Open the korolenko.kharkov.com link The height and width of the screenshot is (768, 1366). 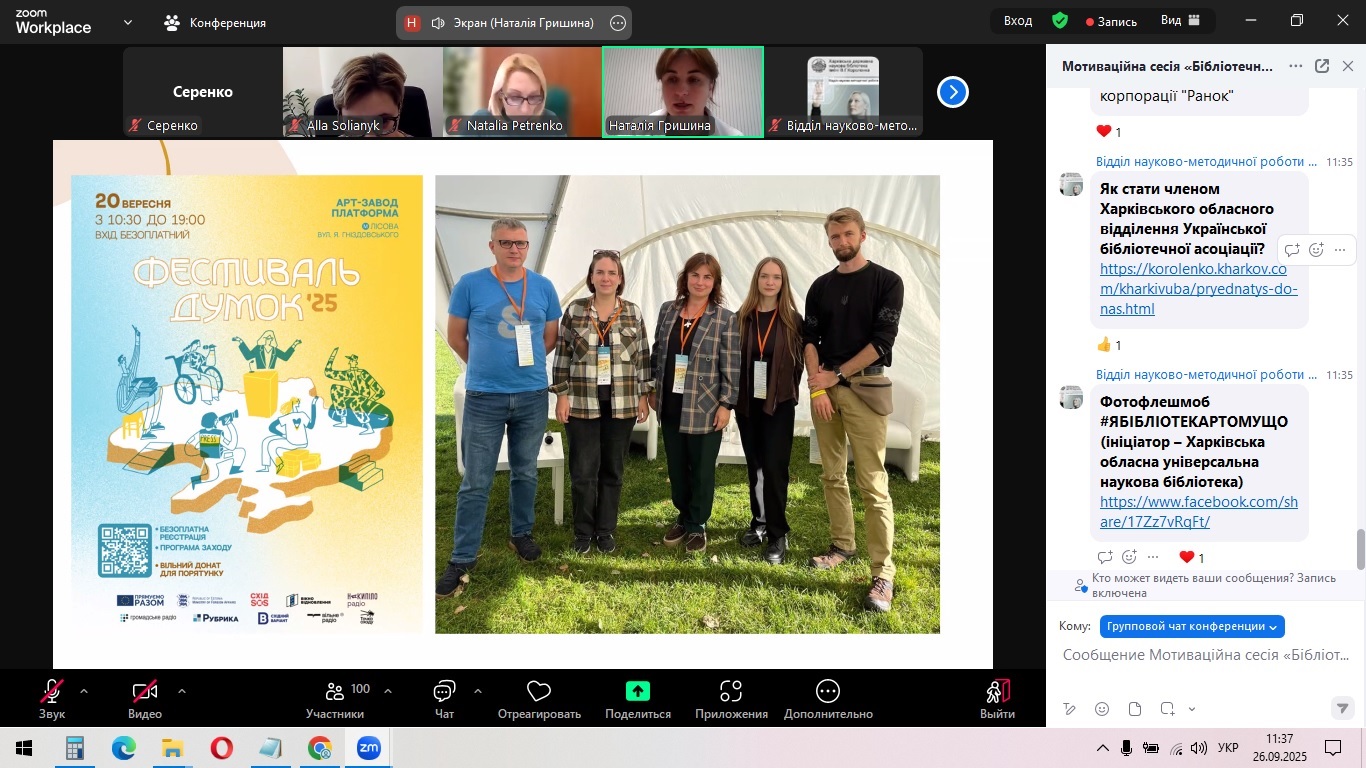(x=1198, y=289)
